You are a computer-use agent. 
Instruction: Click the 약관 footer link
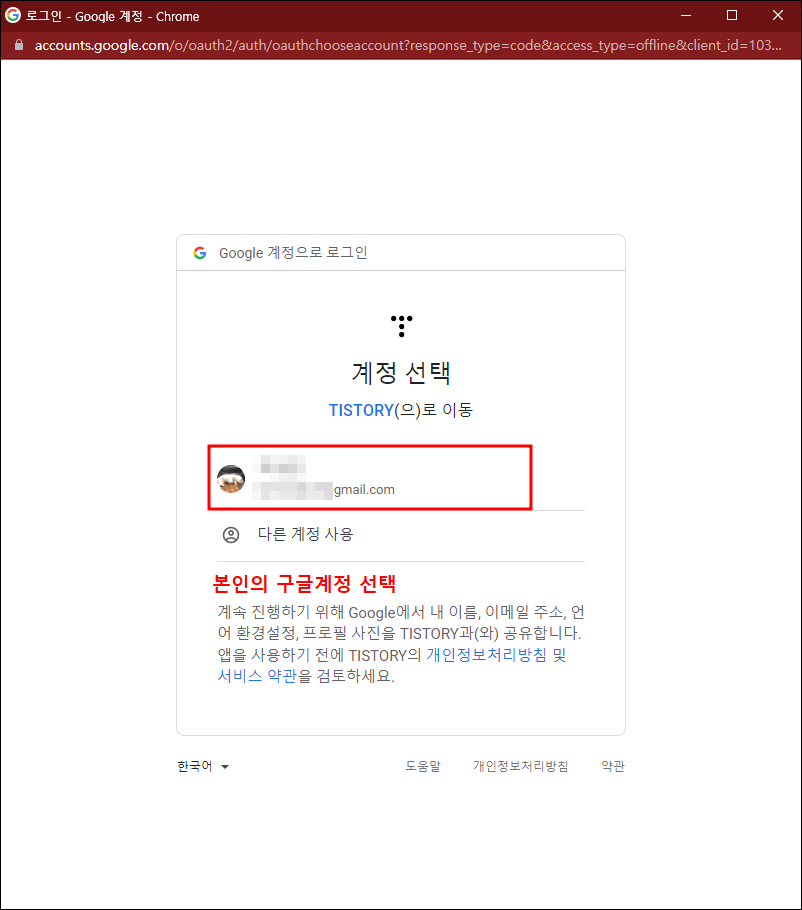click(613, 766)
